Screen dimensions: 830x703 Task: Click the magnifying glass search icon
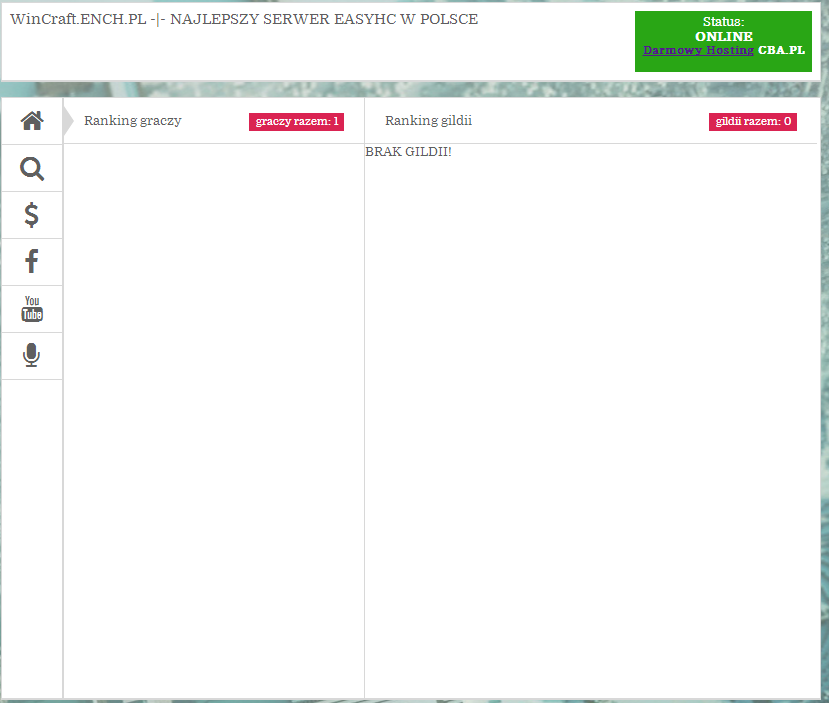(32, 168)
